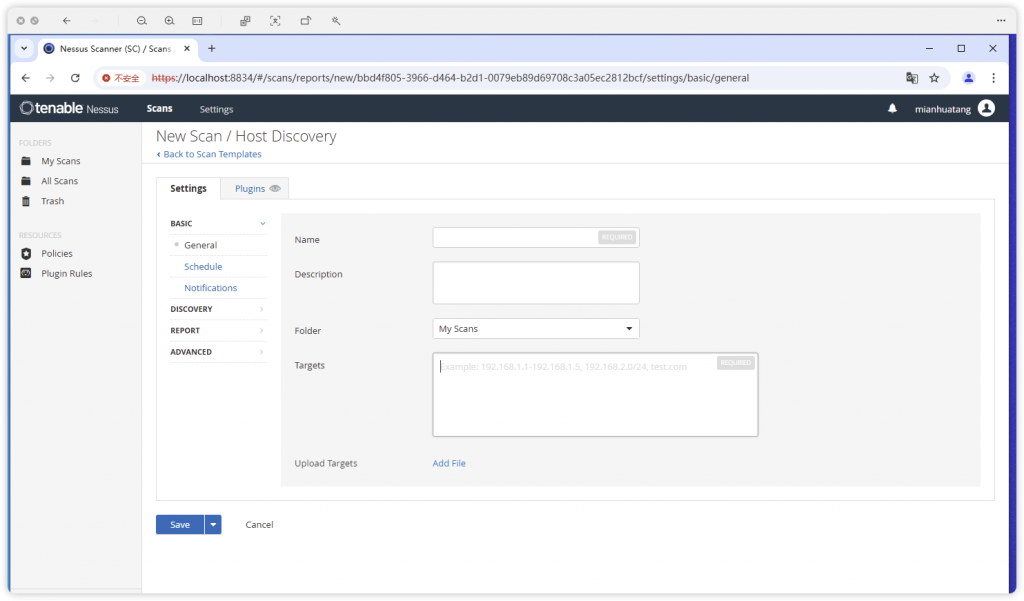The height and width of the screenshot is (601, 1024).
Task: Click the browser page reload icon
Action: [x=75, y=78]
